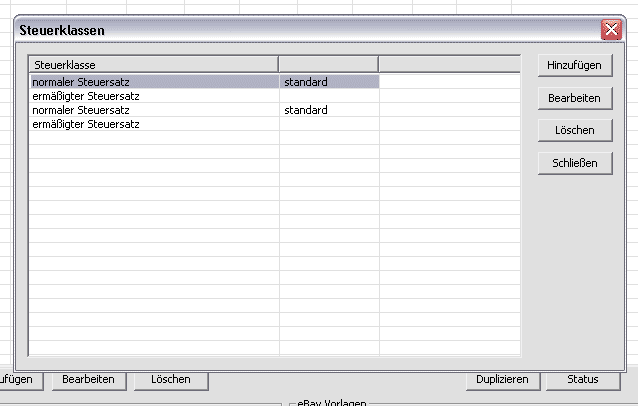Click Löschen in the dialog's right panel

pyautogui.click(x=574, y=130)
